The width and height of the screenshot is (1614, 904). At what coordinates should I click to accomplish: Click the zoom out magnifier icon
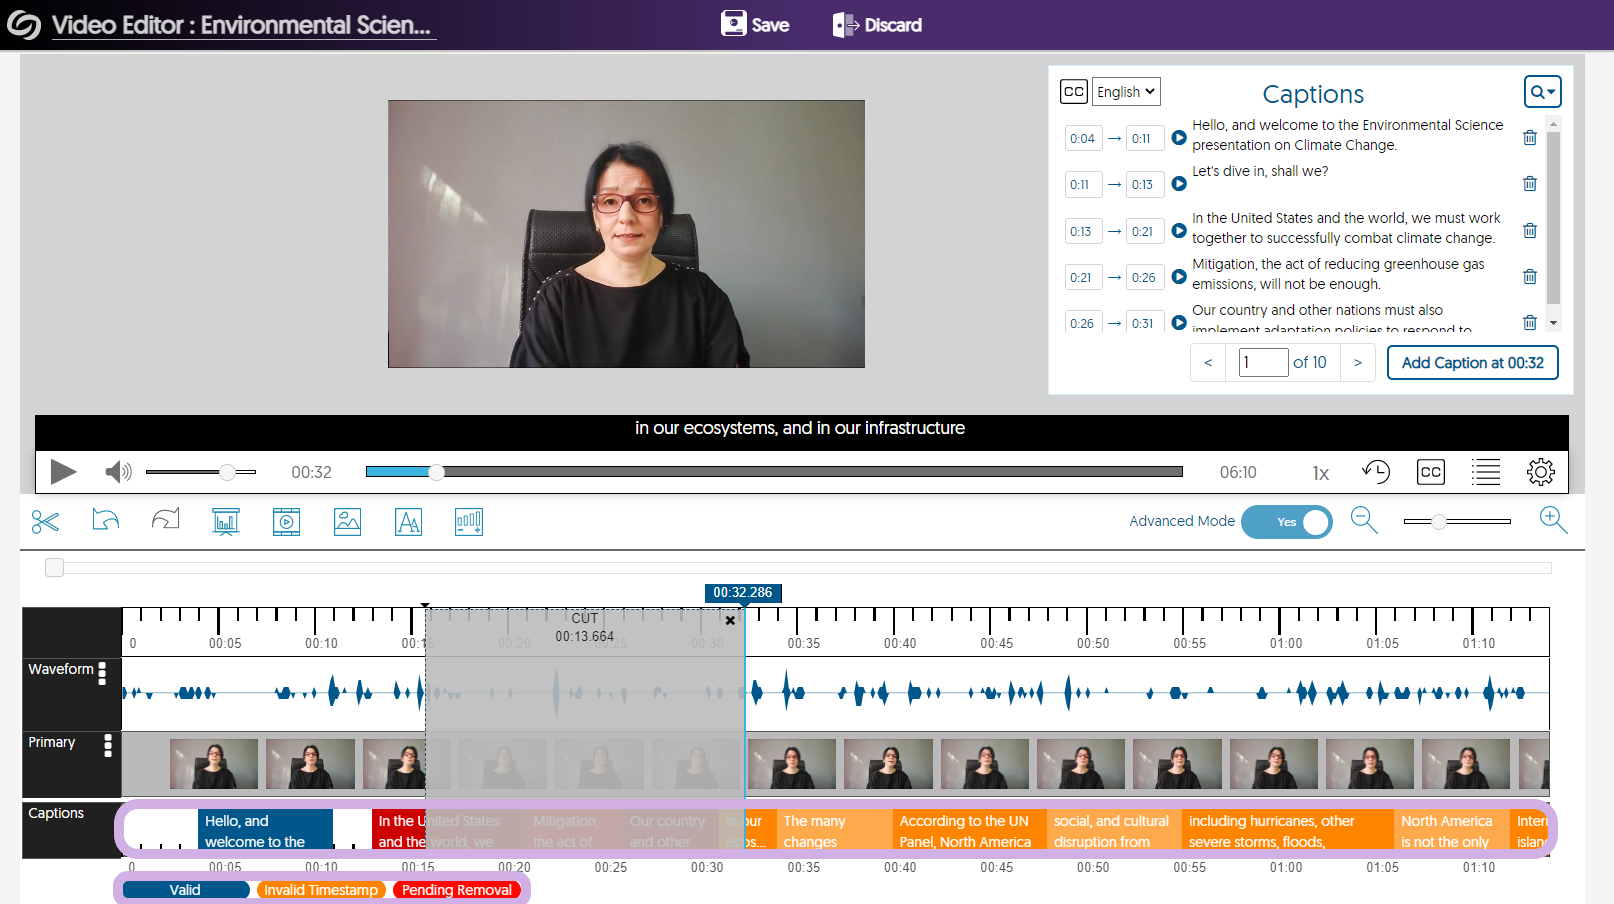pos(1364,520)
